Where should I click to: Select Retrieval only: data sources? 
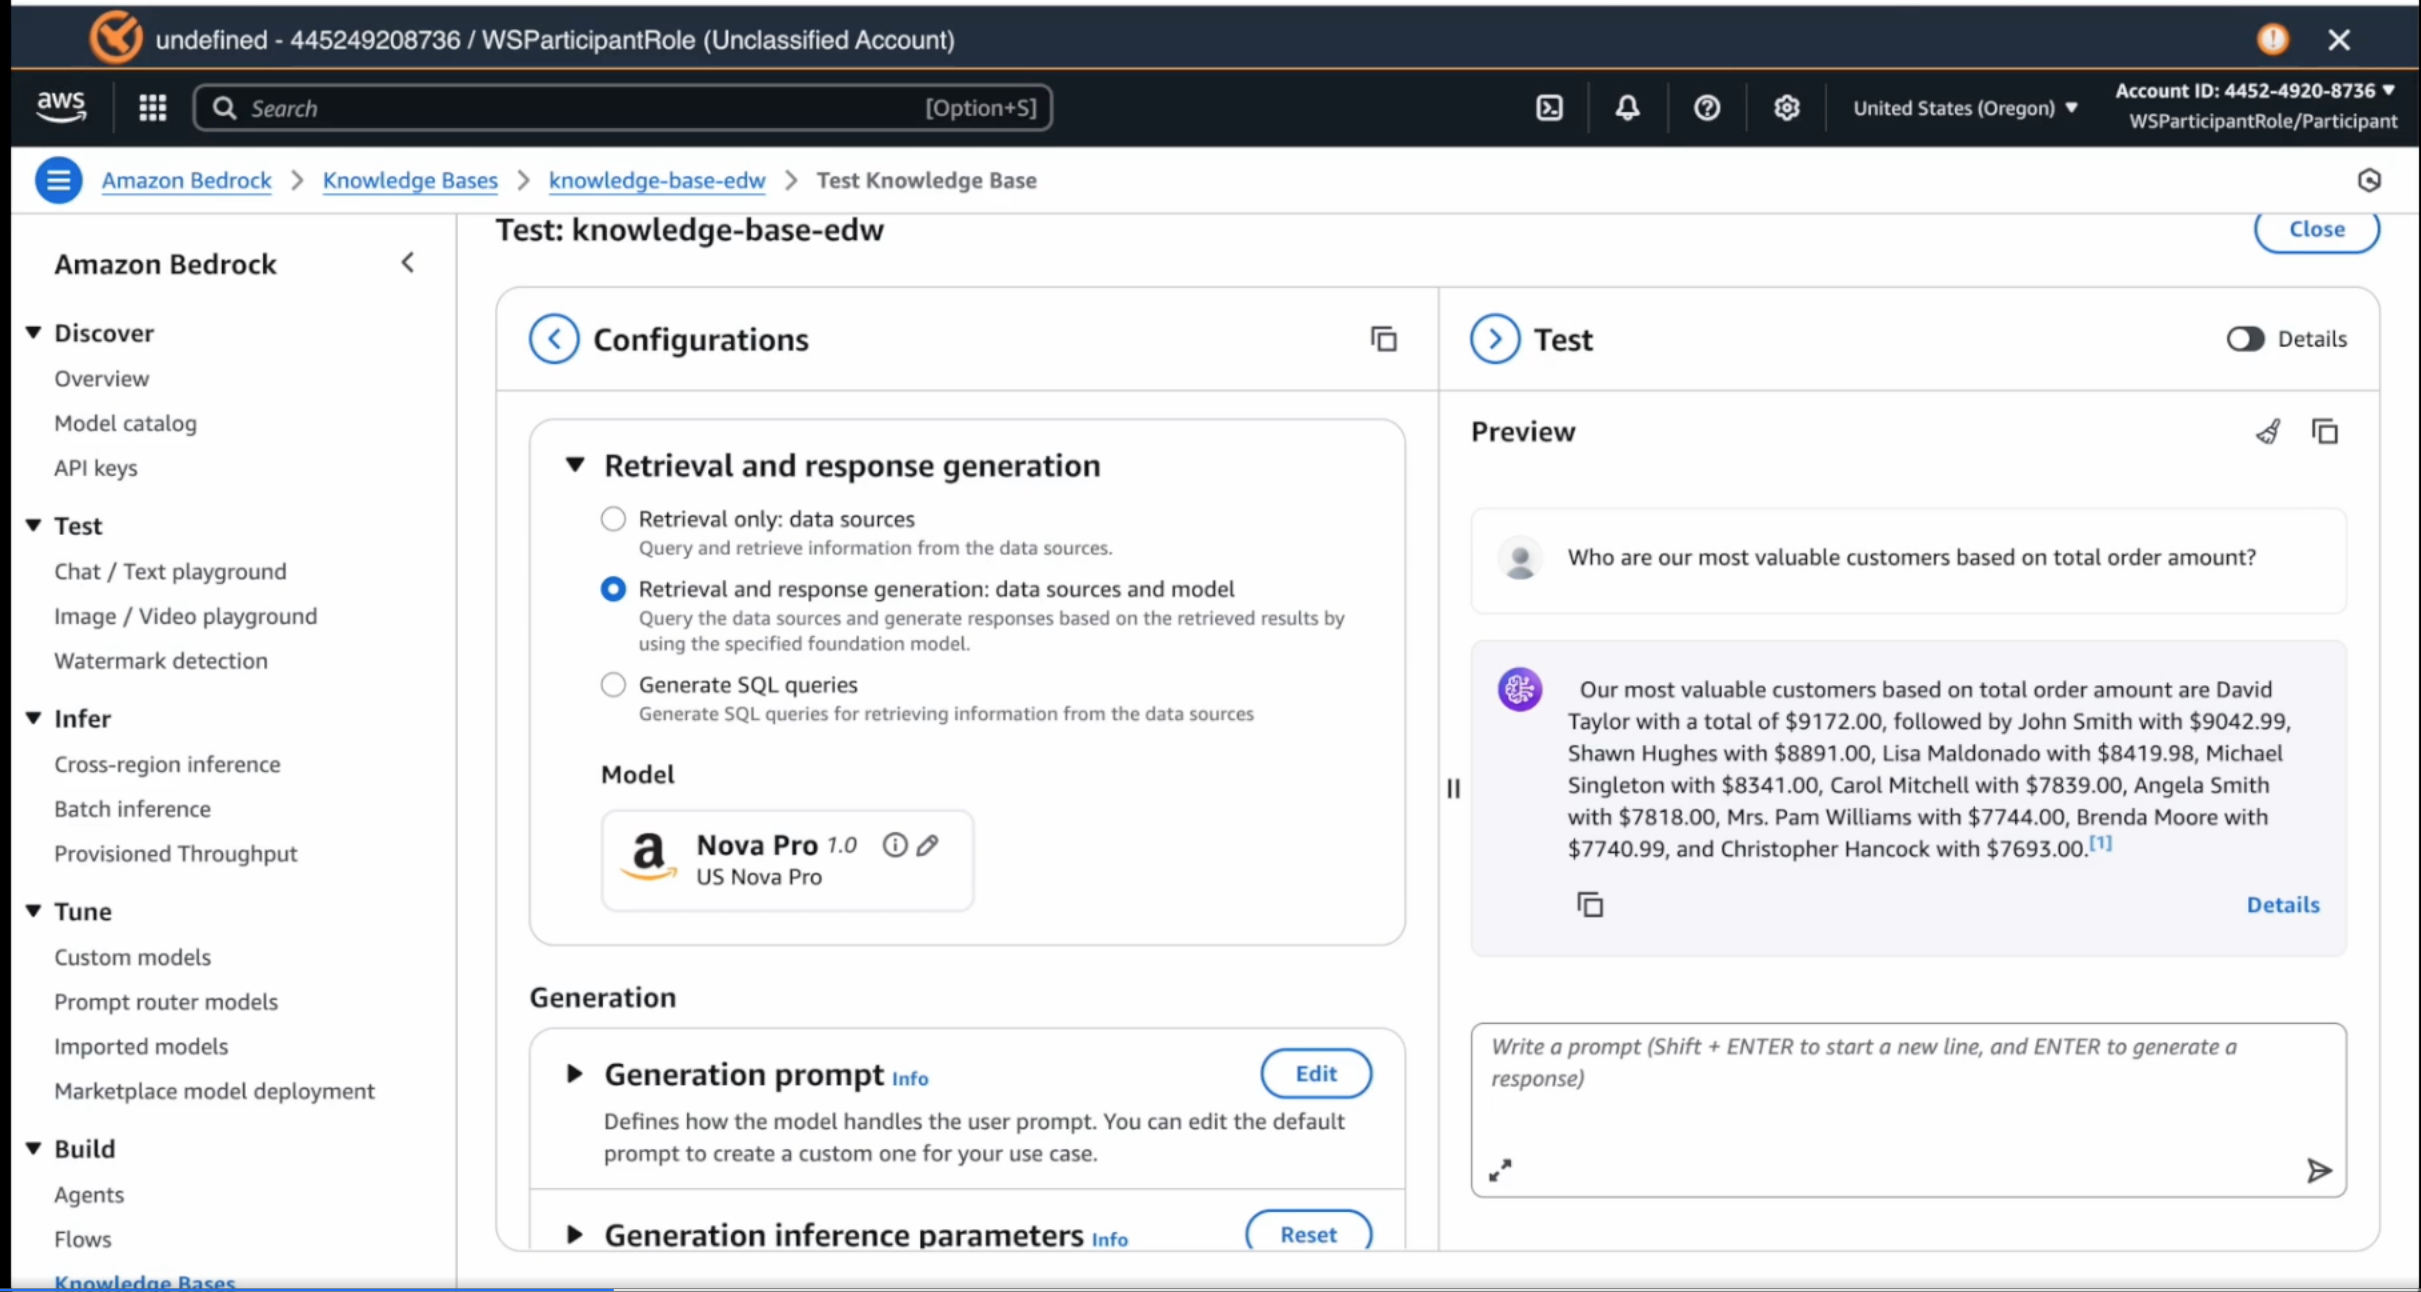tap(613, 519)
